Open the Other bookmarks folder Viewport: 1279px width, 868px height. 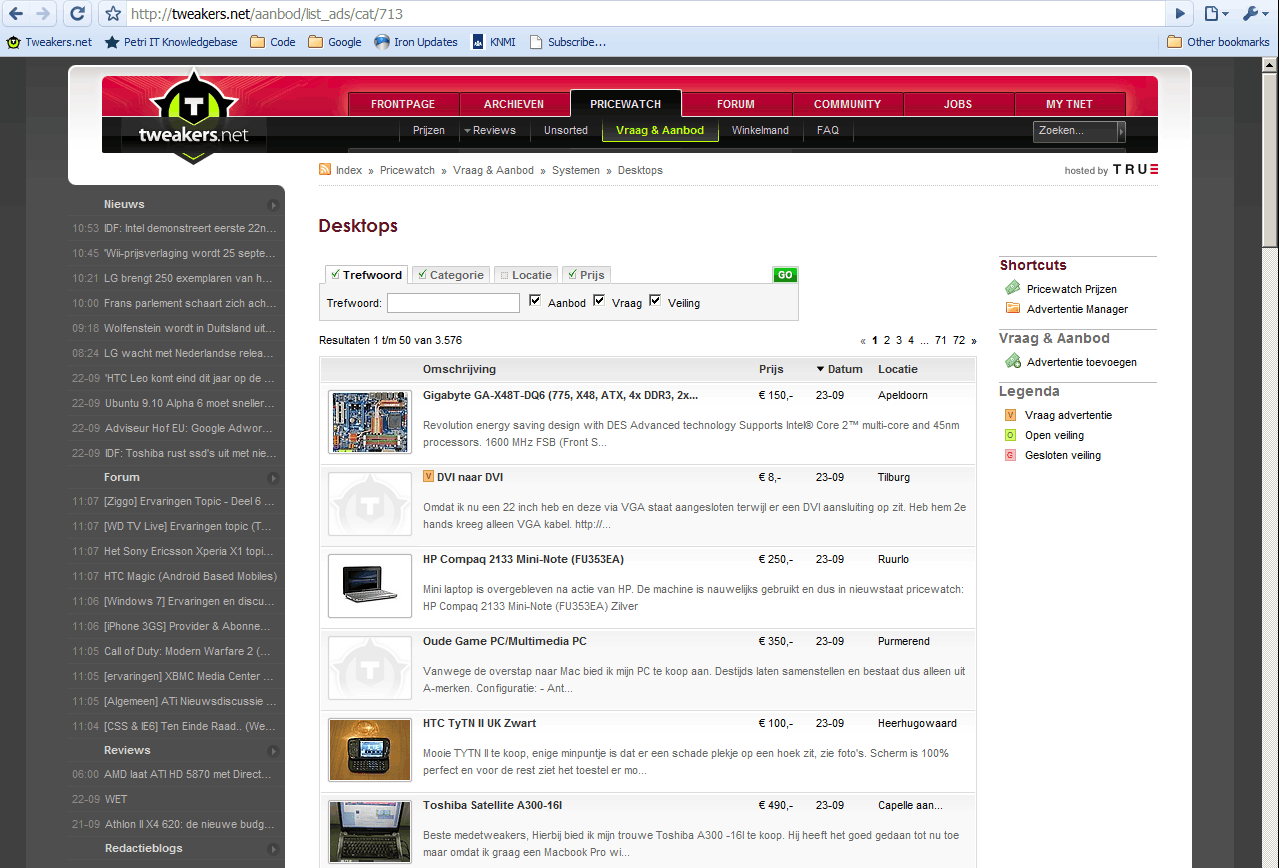1218,42
